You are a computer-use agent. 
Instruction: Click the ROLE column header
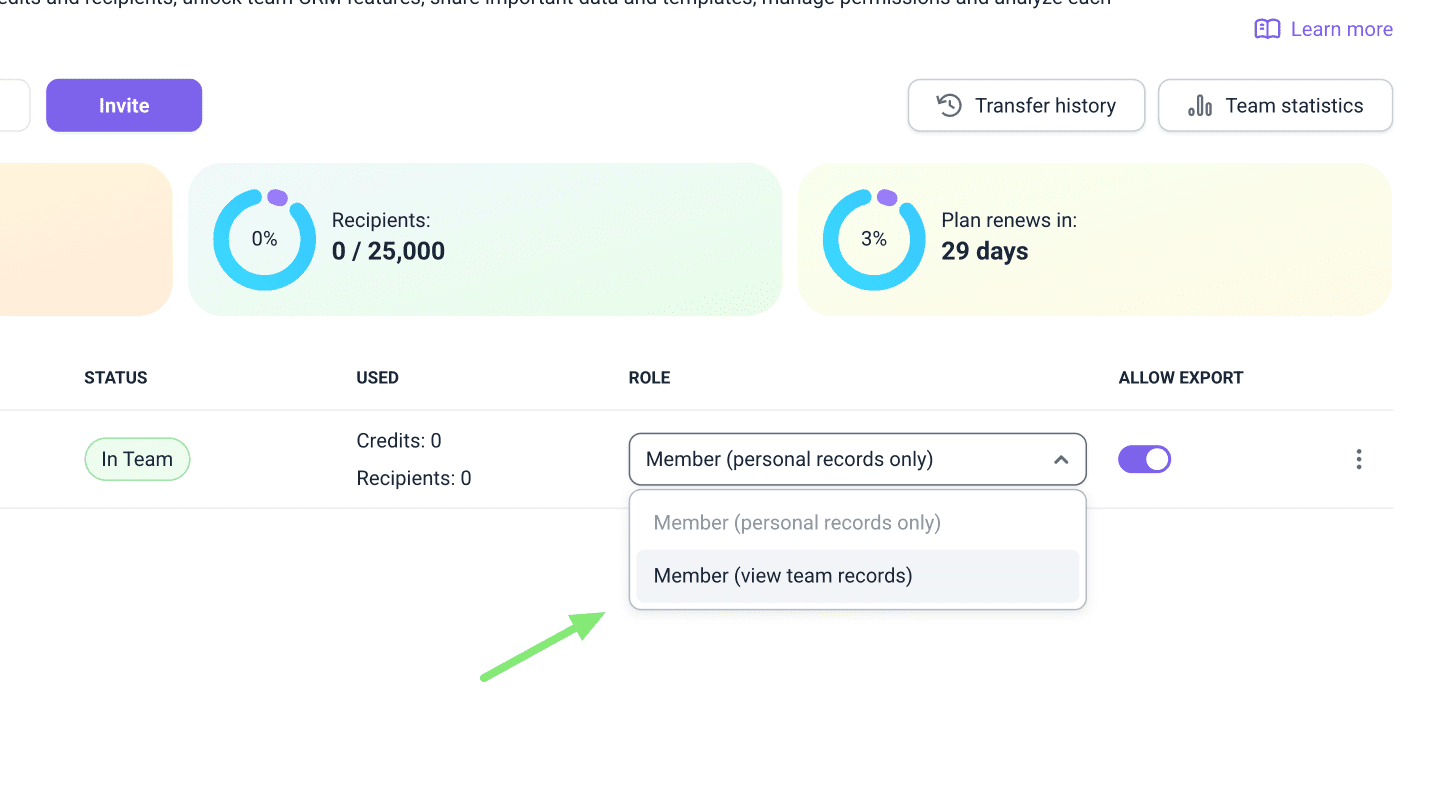[x=649, y=378]
